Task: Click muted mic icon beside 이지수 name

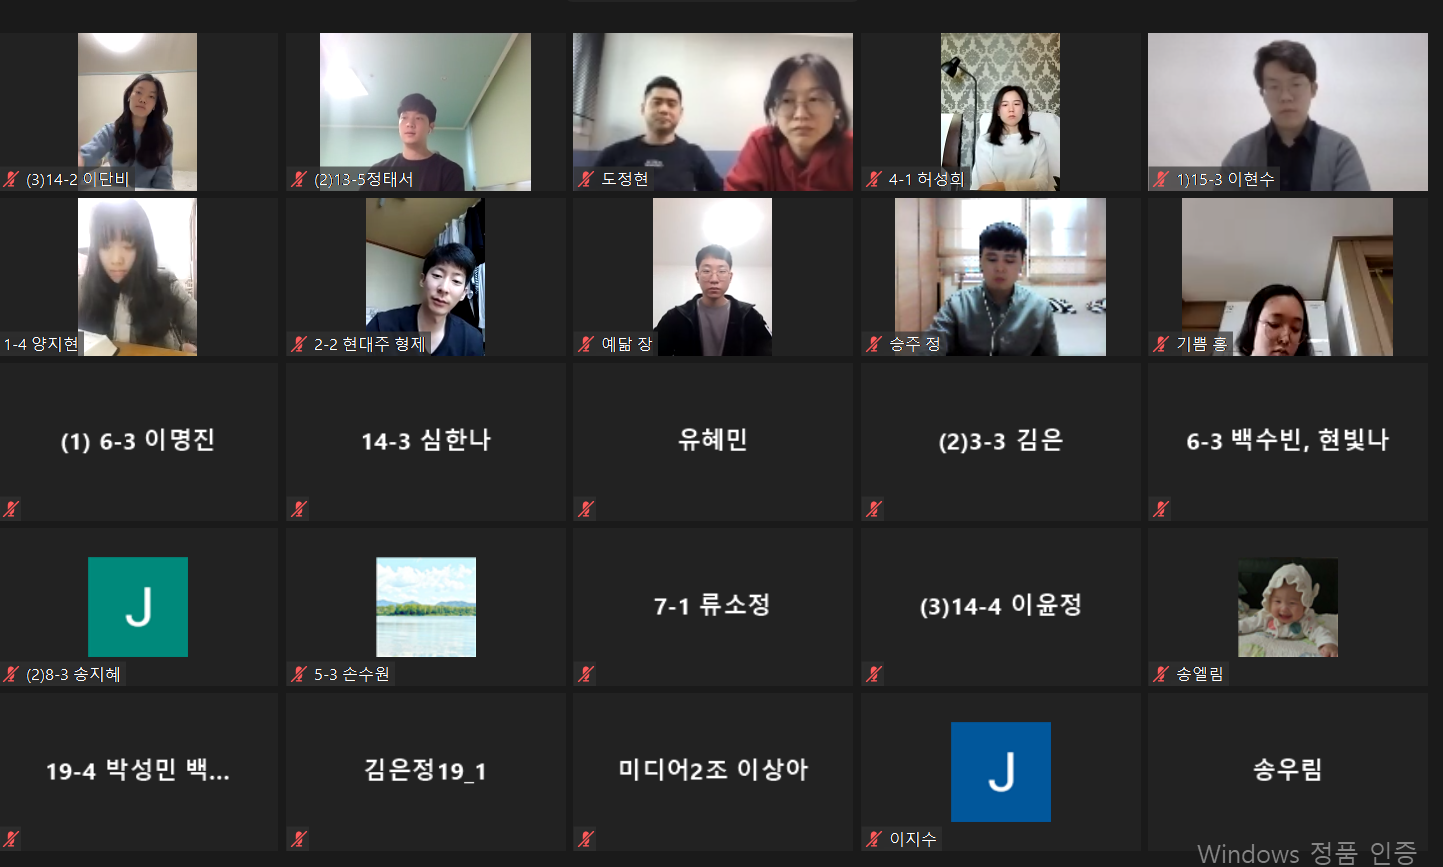Action: (874, 839)
